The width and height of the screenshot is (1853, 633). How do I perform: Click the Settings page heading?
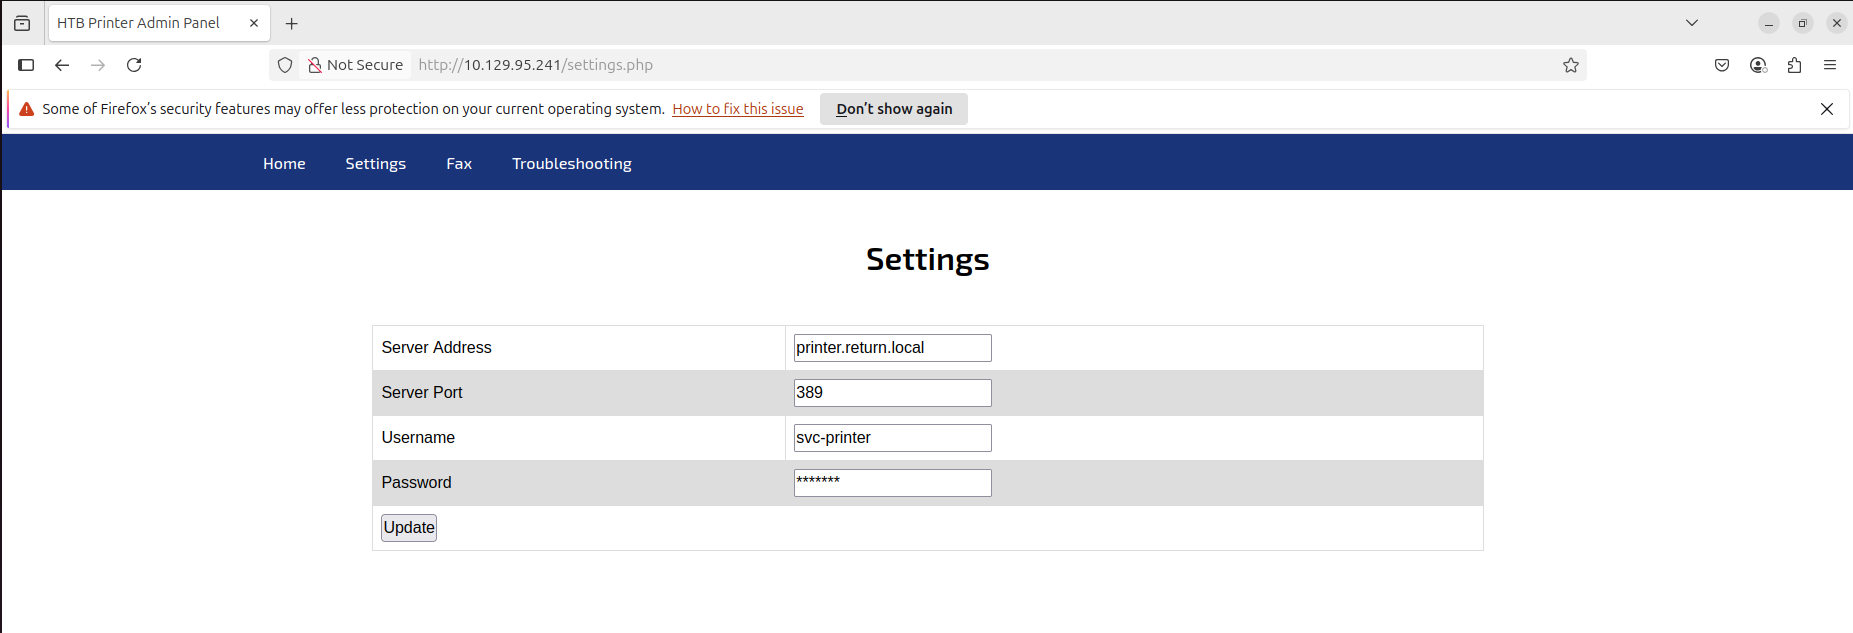tap(927, 259)
